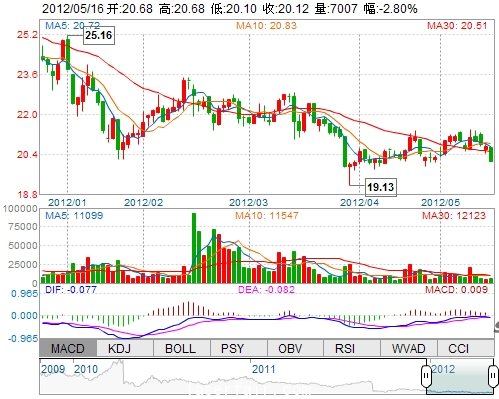Click the left range slider handle
The height and width of the screenshot is (399, 499).
tap(426, 376)
